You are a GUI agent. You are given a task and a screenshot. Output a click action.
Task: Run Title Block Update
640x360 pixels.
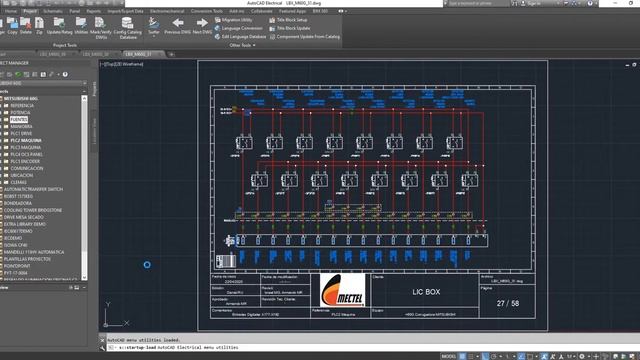pos(290,28)
